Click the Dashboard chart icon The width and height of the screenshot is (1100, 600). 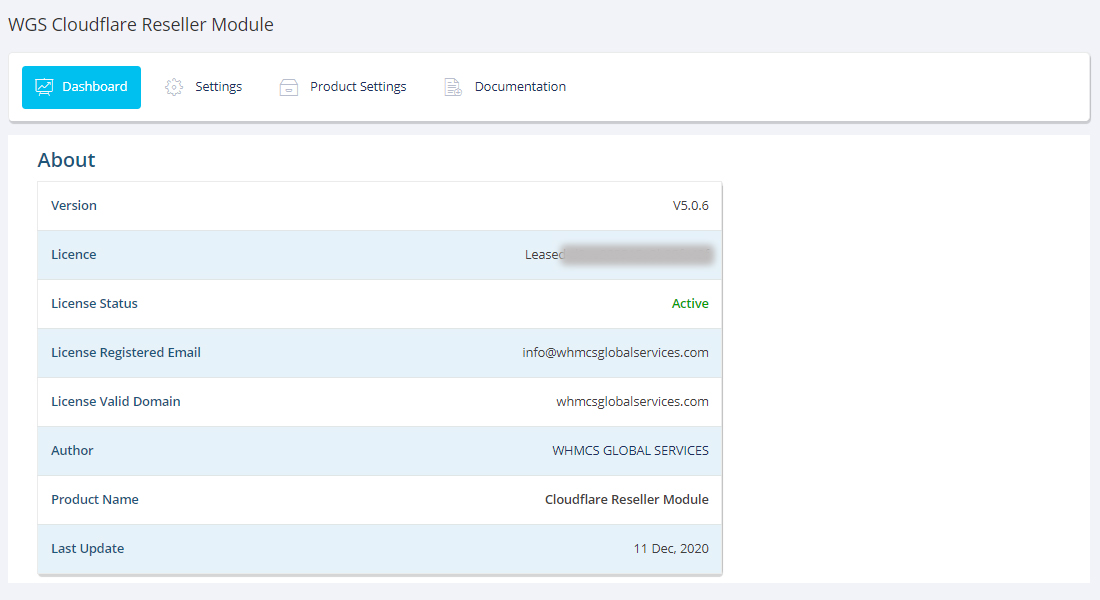[x=44, y=87]
